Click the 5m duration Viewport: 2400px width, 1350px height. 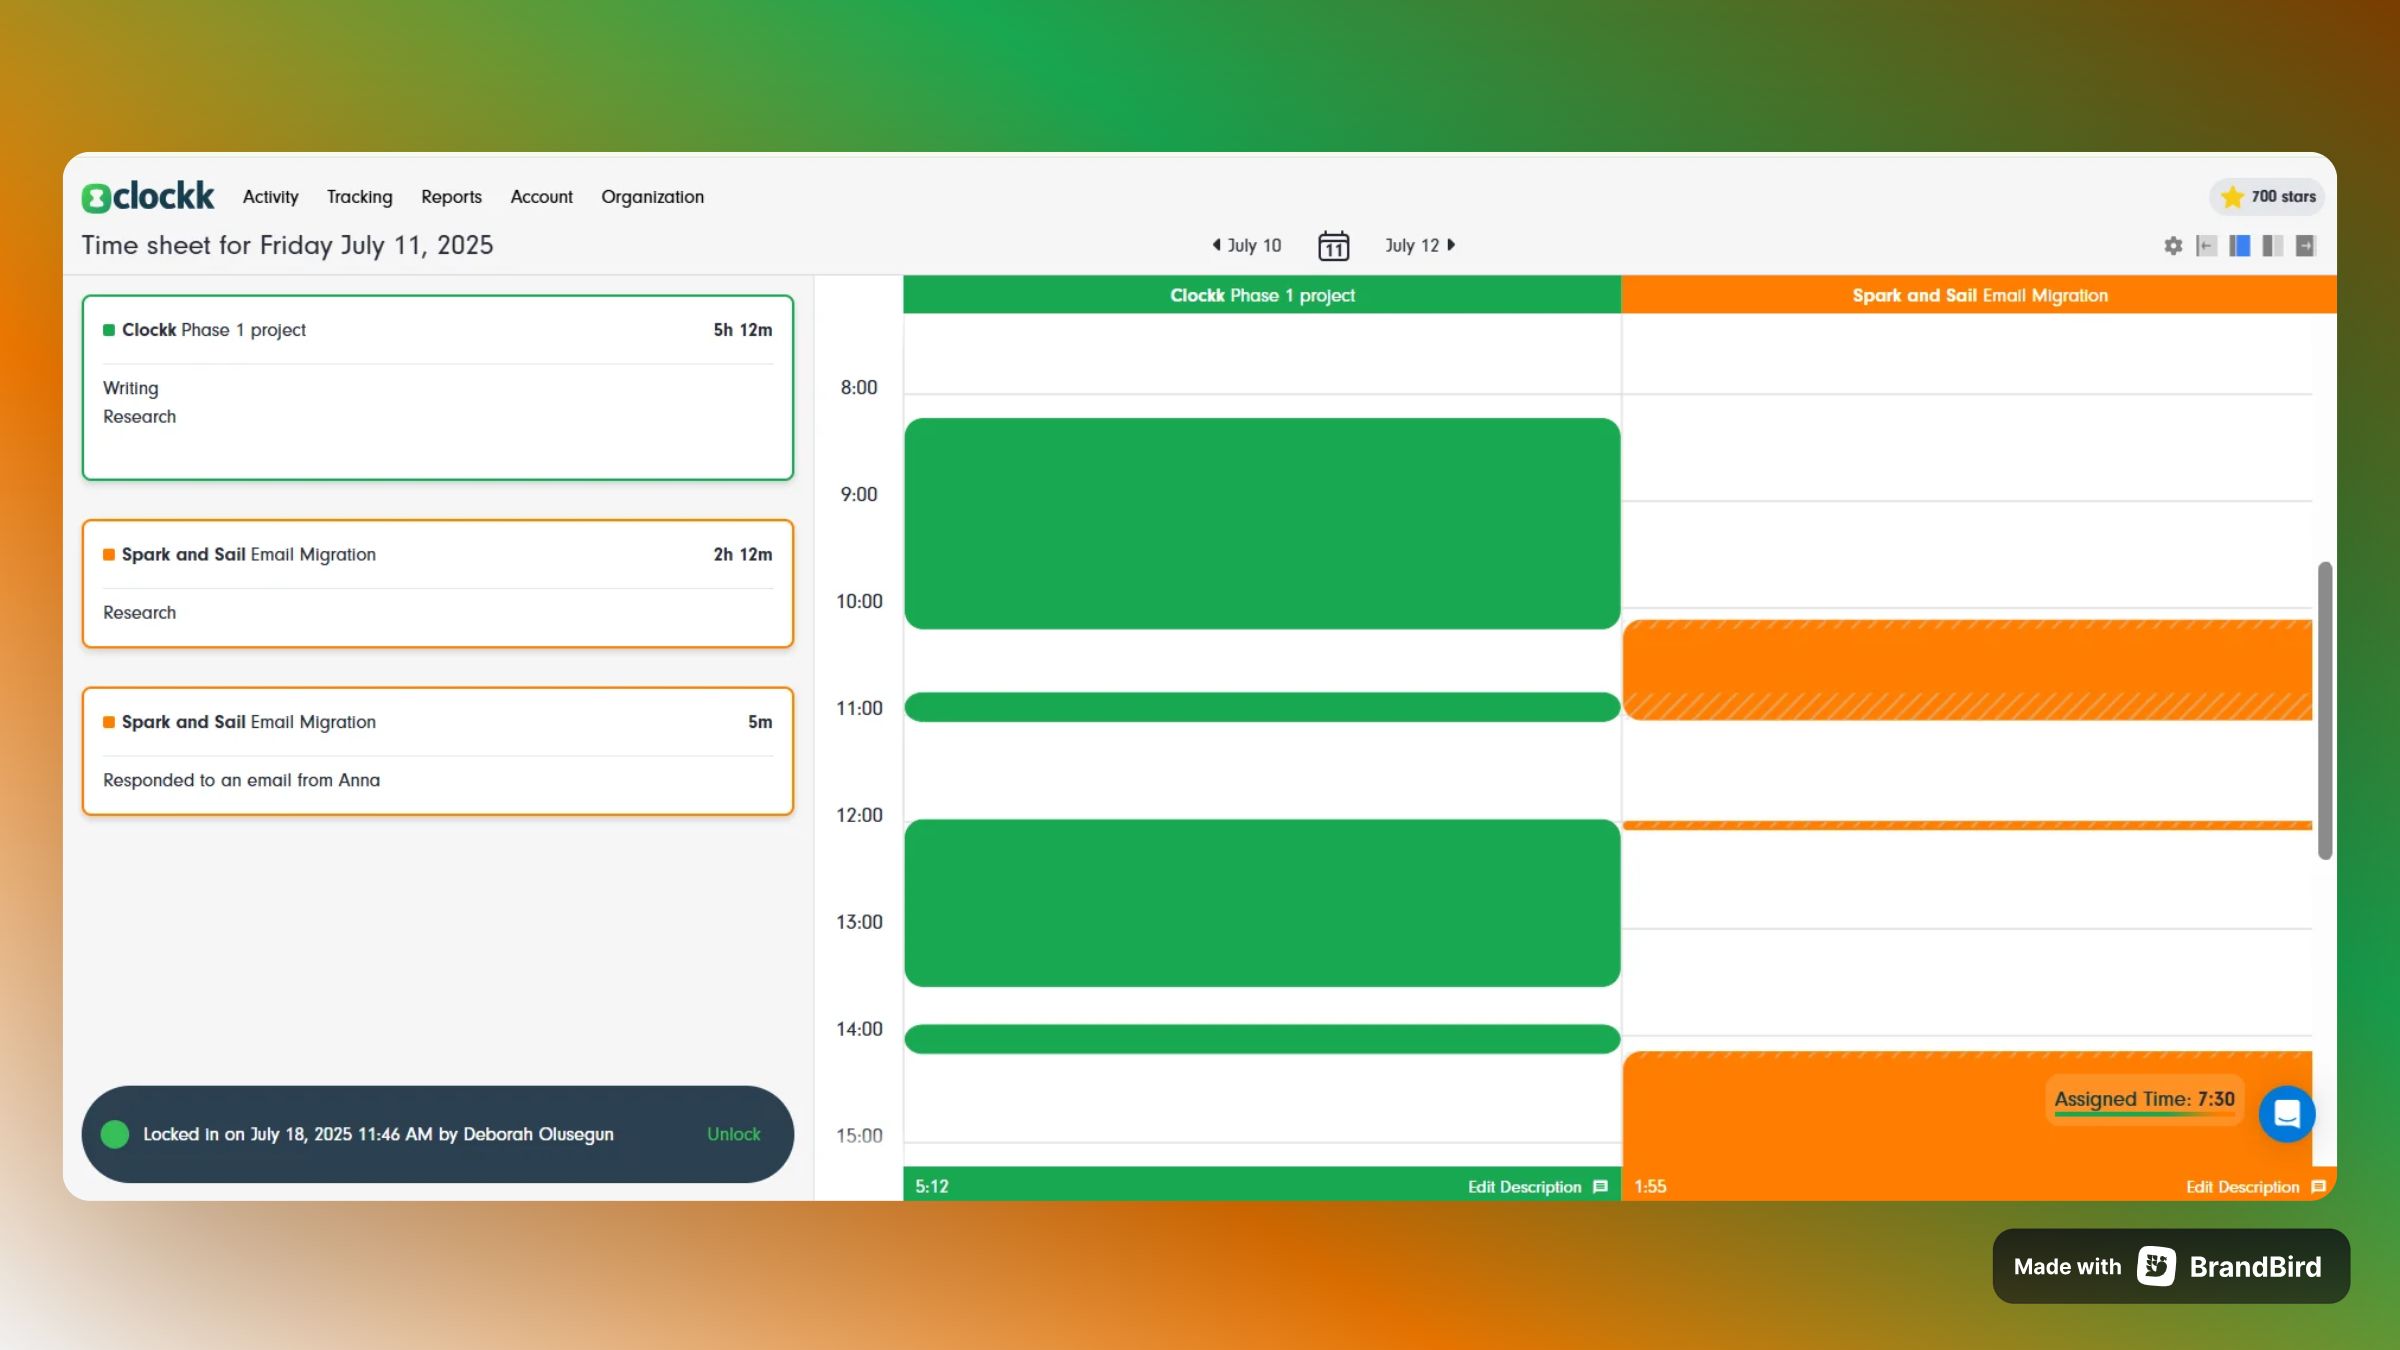coord(760,722)
